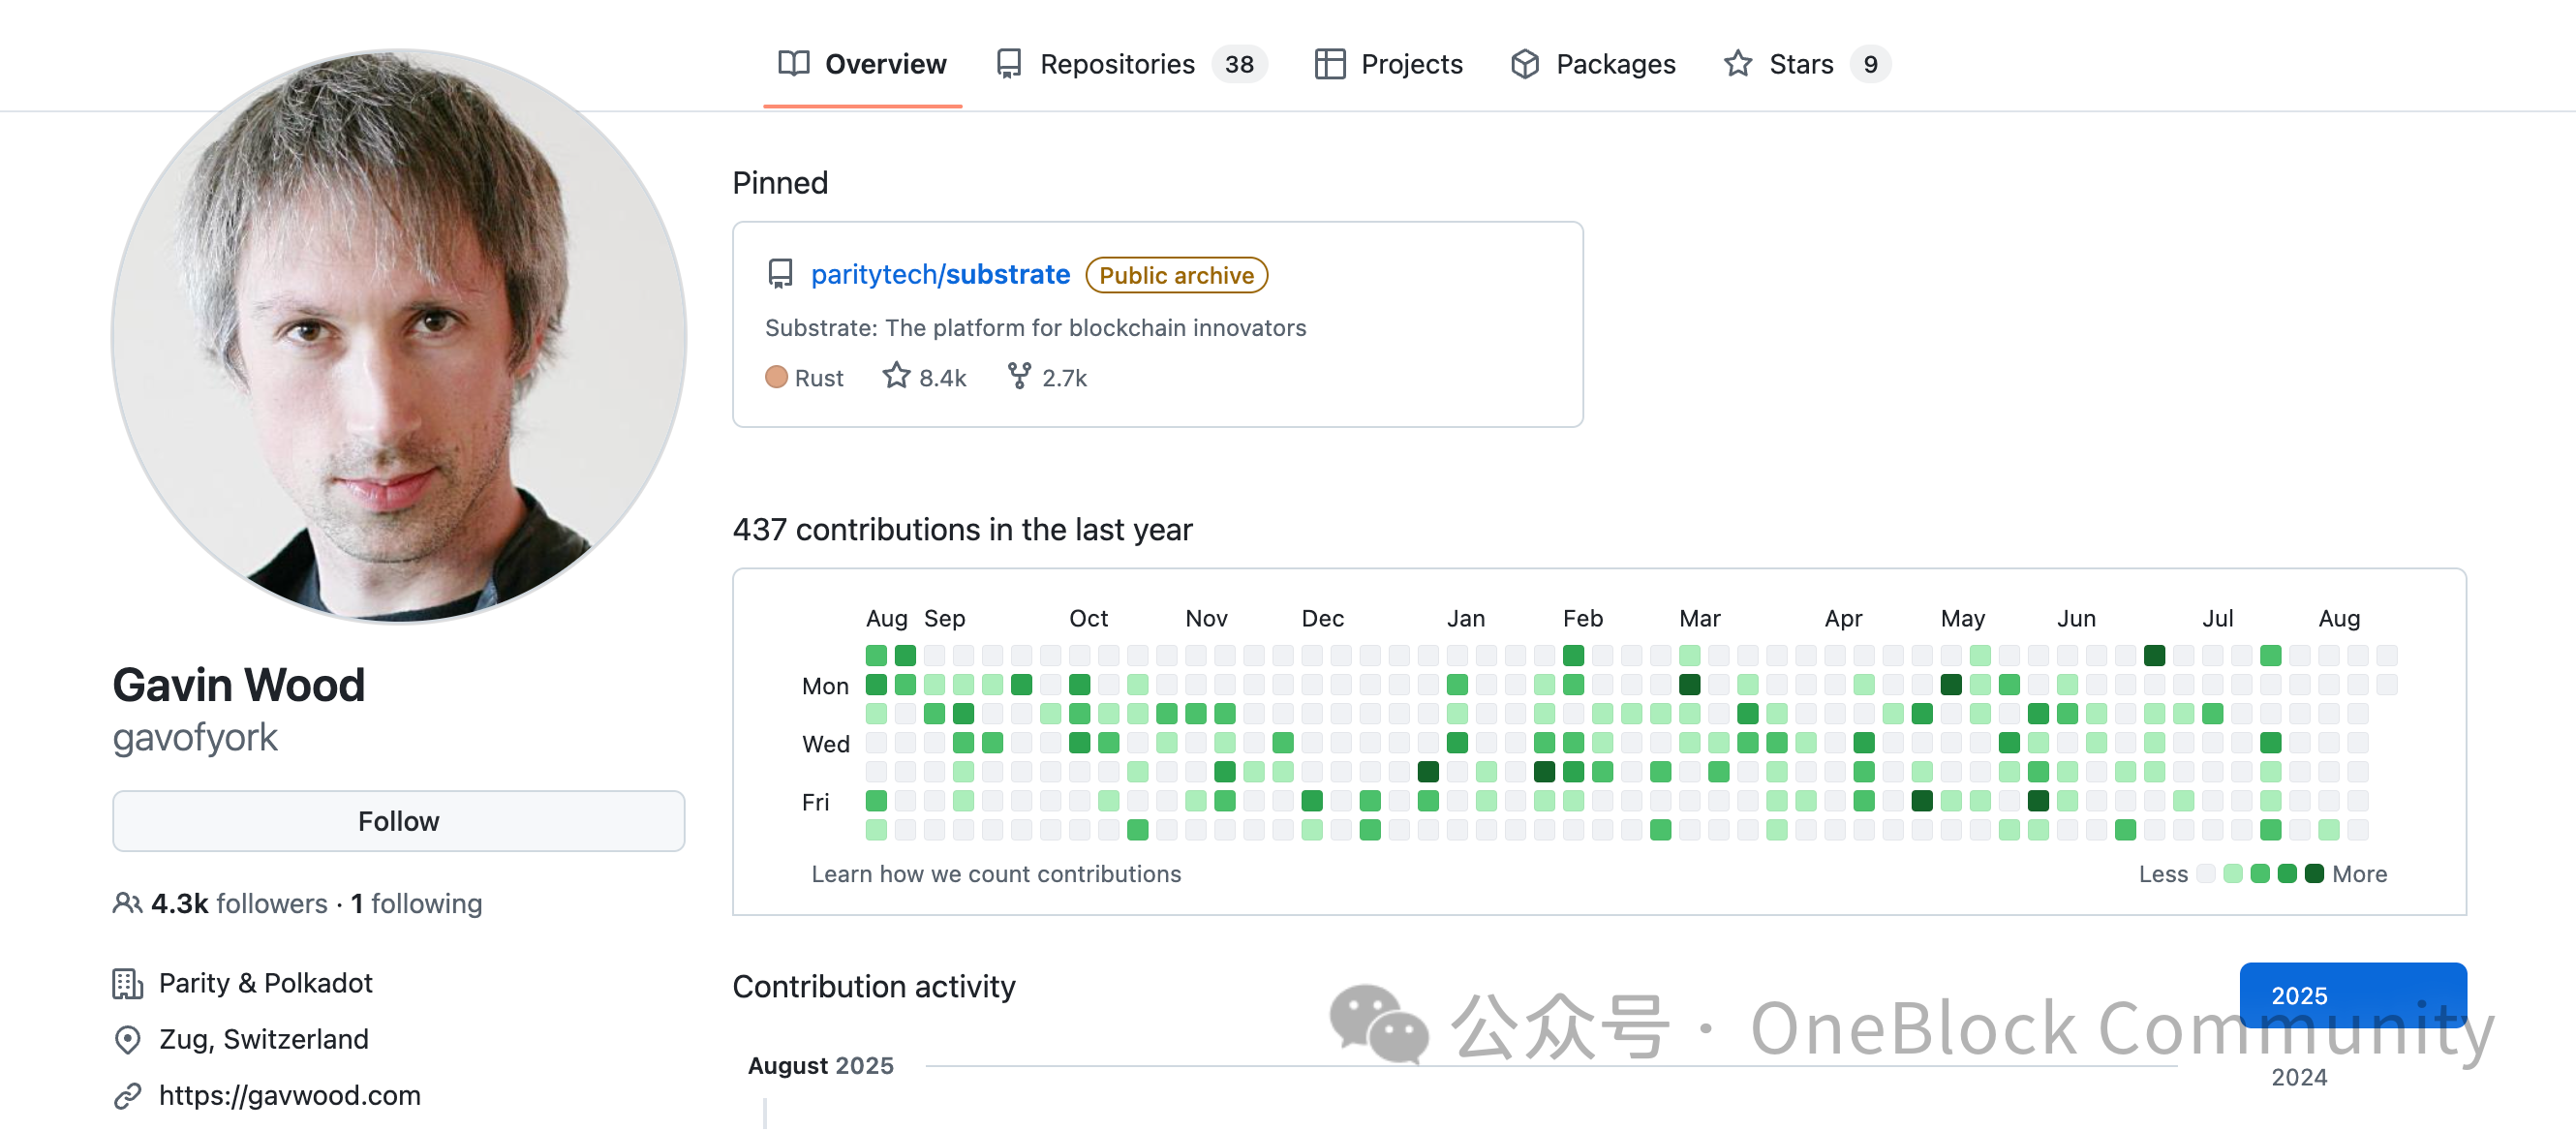Click the Repositories tab icon

coord(1008,64)
